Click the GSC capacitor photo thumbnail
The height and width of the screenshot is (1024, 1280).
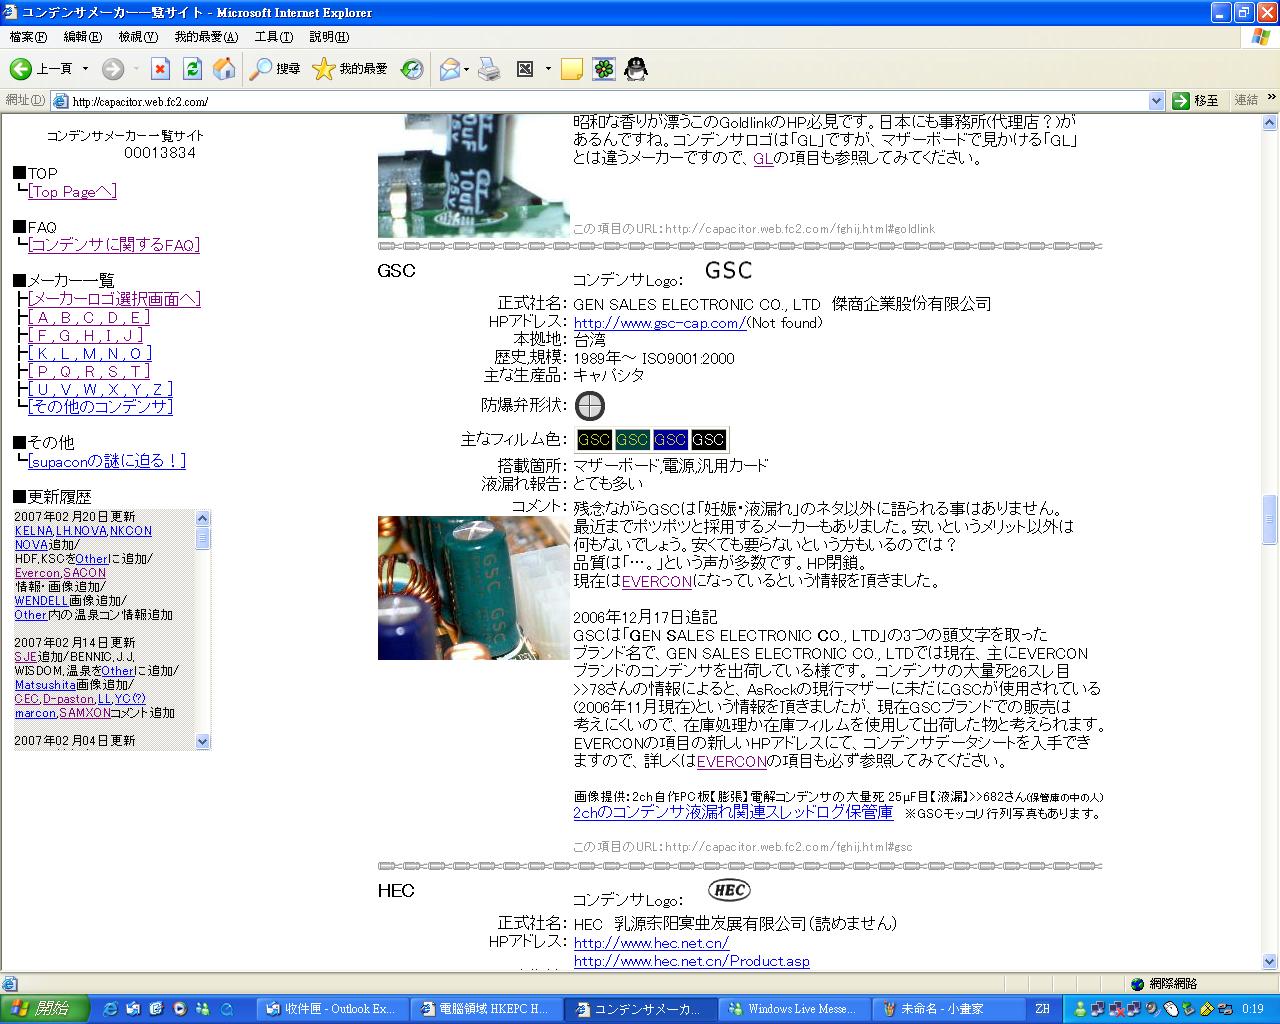point(473,588)
